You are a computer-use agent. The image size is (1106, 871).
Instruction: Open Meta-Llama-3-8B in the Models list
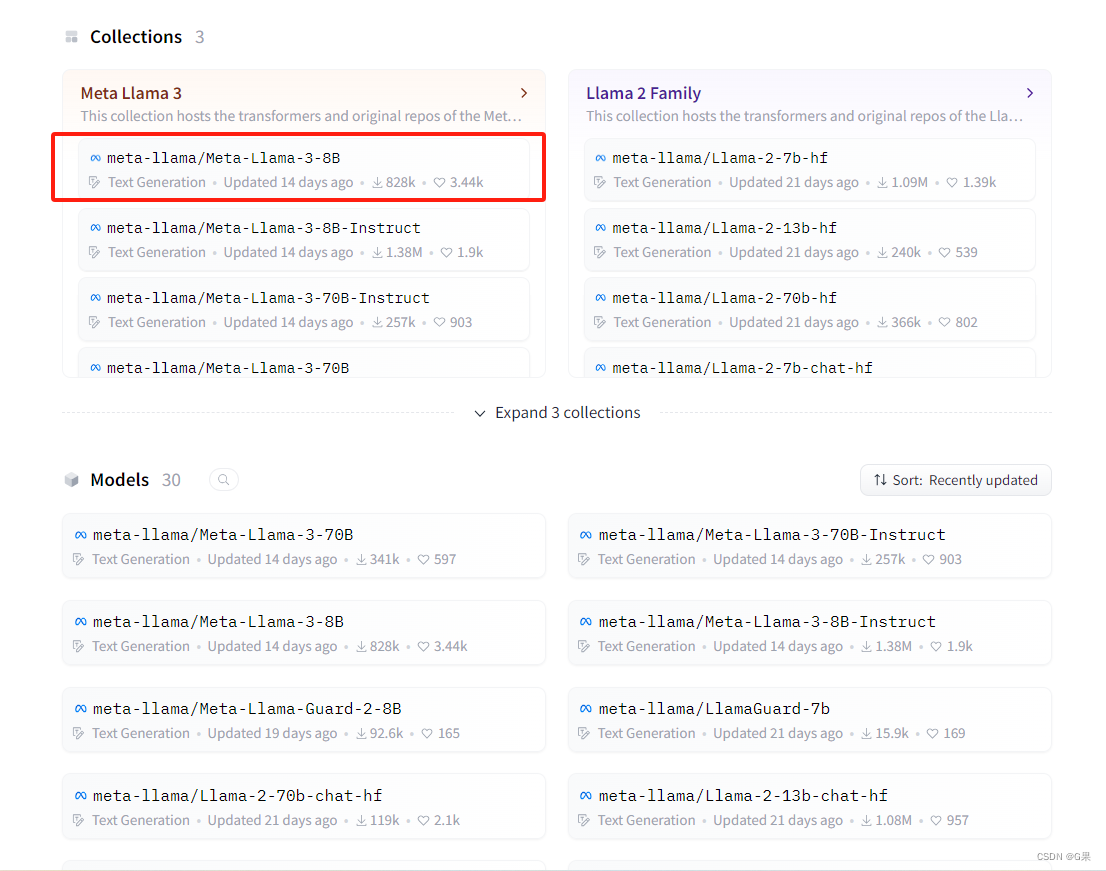(x=304, y=633)
